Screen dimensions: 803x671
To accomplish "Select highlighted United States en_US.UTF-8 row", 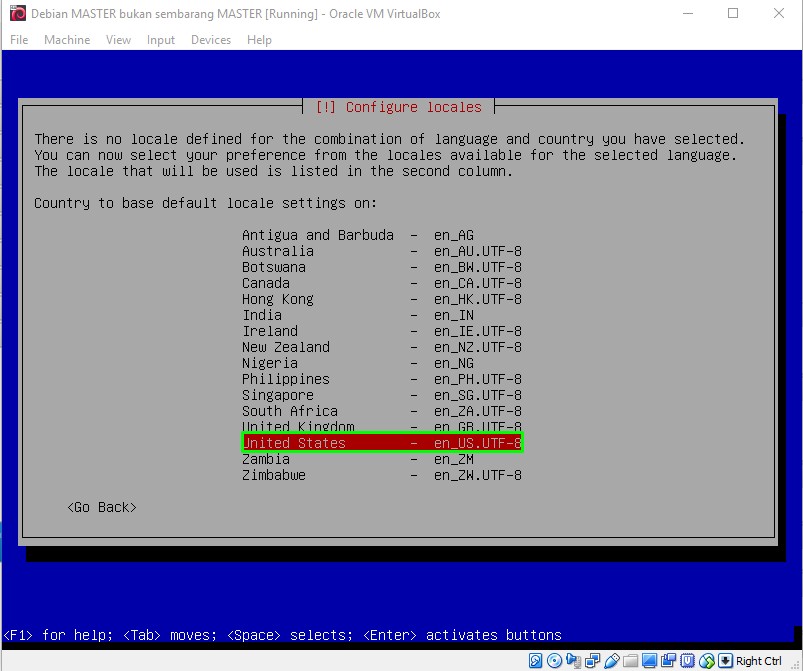I will [382, 443].
